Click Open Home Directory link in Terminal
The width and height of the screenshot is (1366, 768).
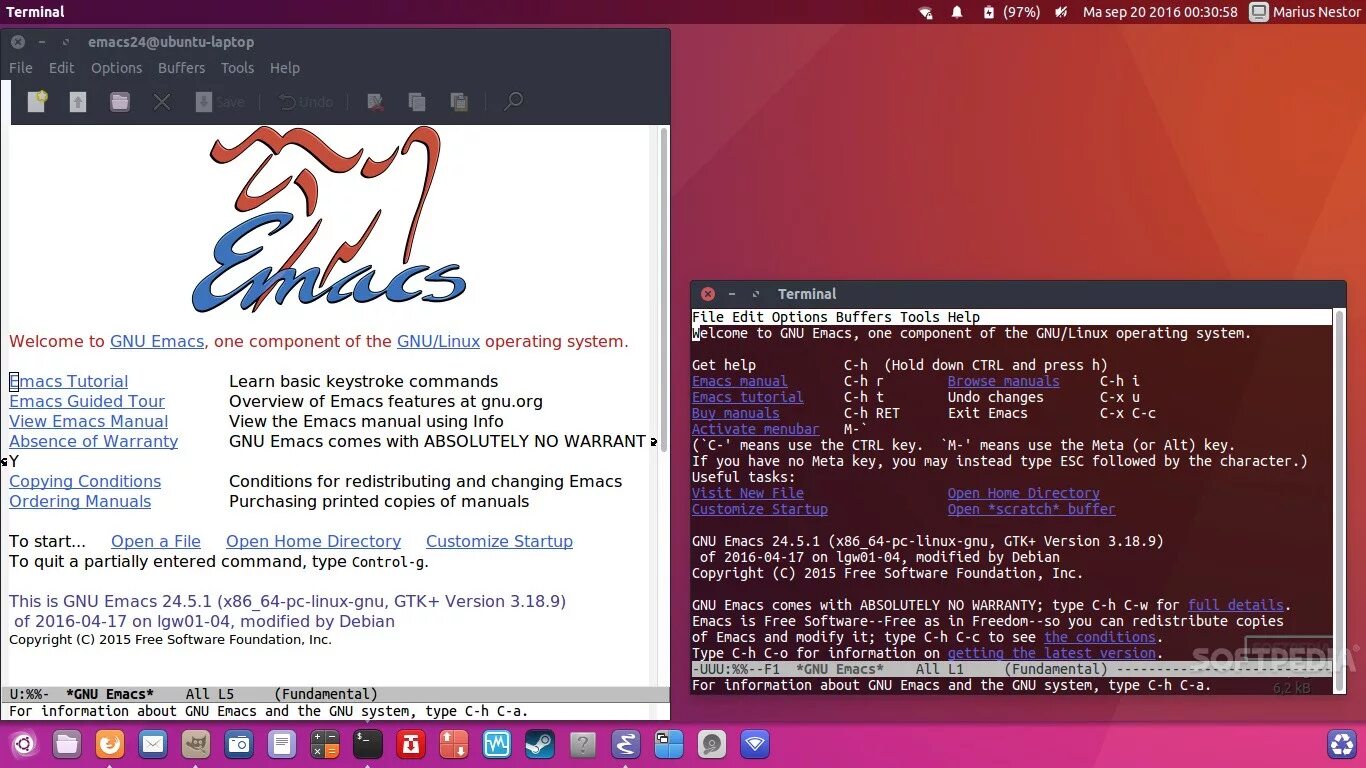(x=1024, y=493)
